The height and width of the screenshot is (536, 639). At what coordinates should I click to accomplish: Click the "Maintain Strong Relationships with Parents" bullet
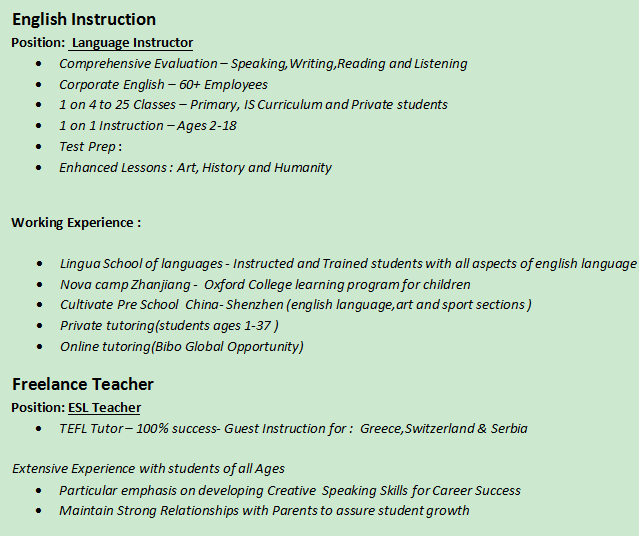click(264, 511)
